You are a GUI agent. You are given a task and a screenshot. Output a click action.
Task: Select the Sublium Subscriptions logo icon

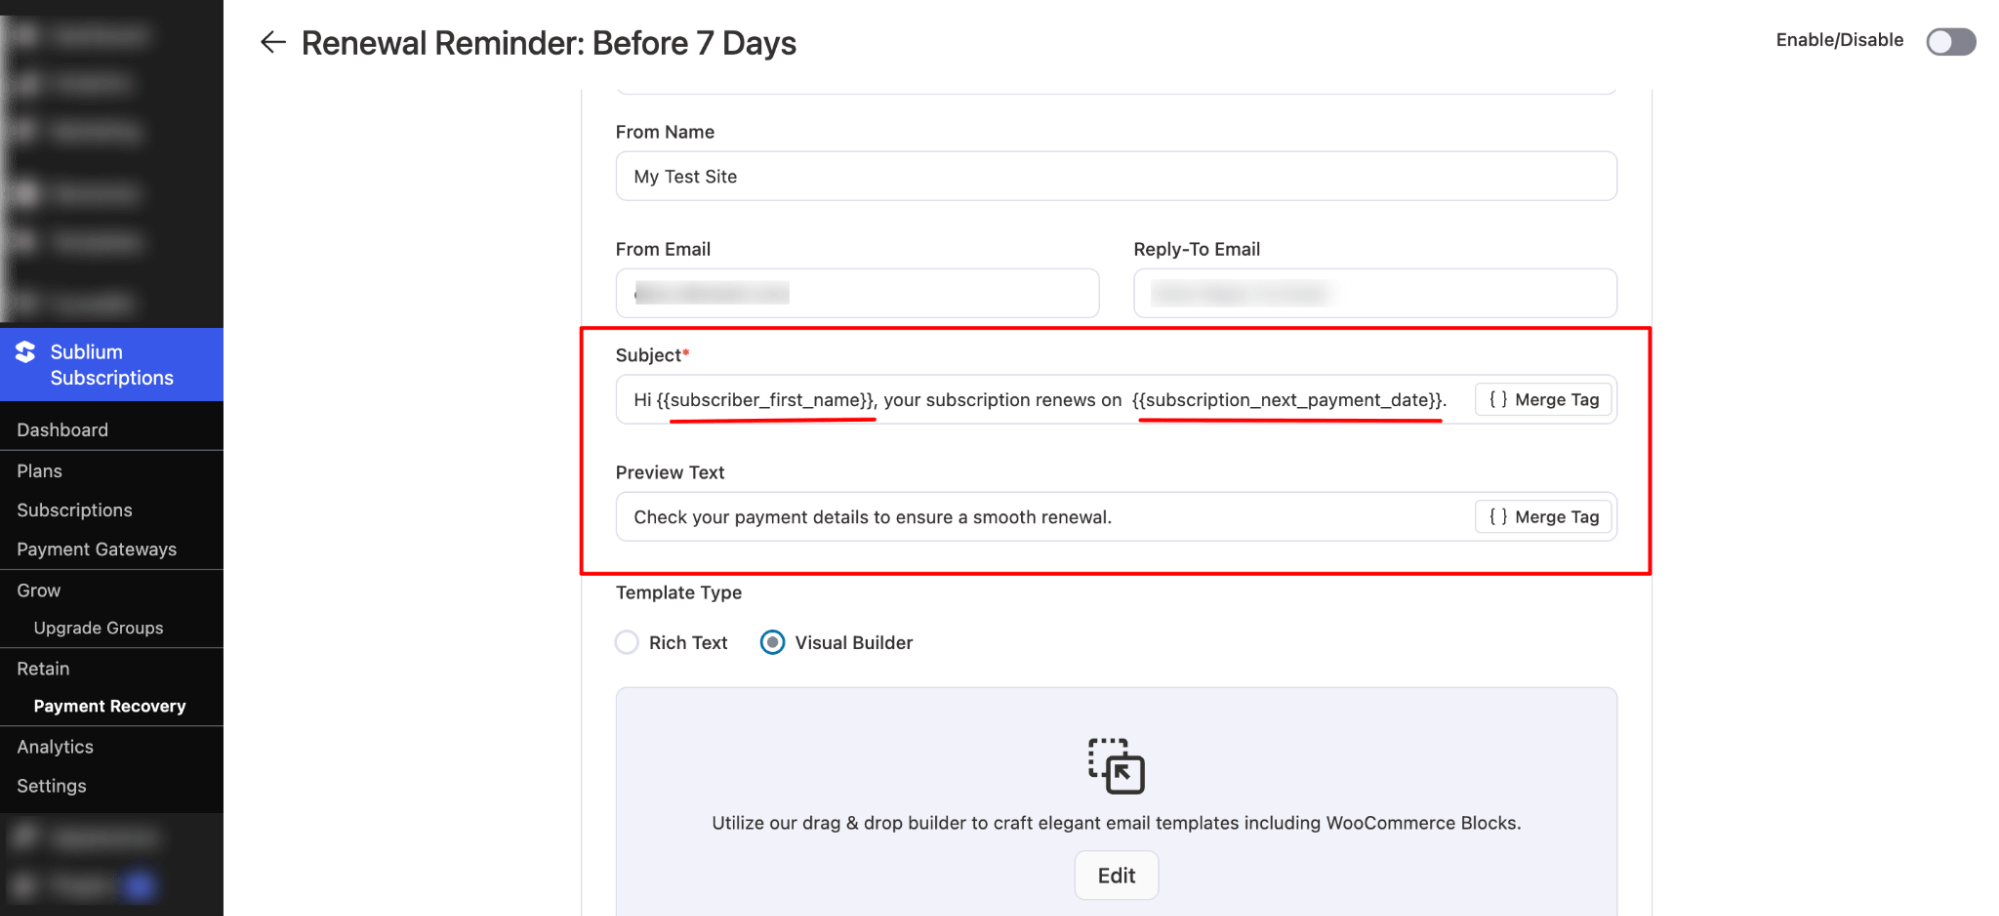point(24,352)
